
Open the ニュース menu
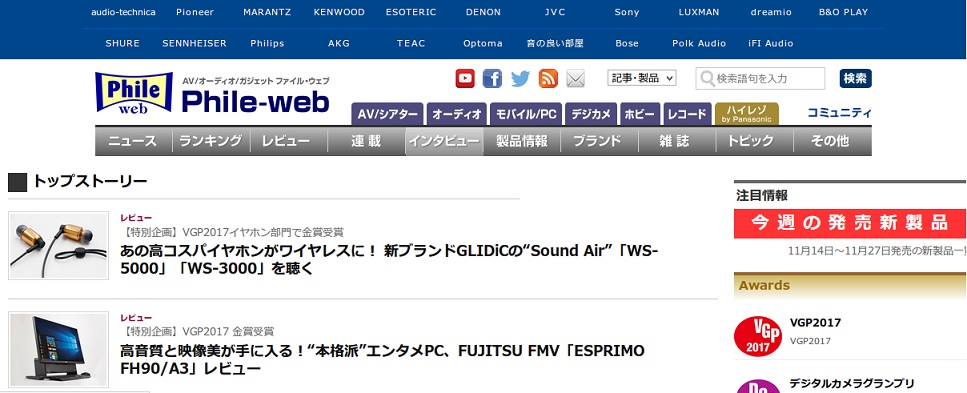[133, 141]
